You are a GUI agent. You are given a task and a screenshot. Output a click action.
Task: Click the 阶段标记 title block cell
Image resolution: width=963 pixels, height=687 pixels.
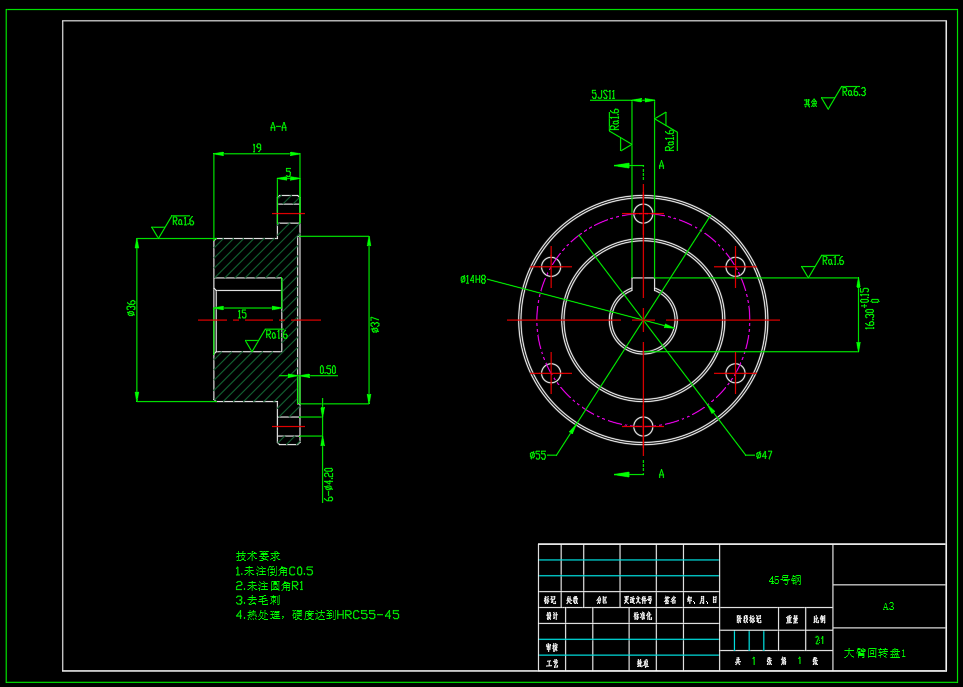(749, 619)
